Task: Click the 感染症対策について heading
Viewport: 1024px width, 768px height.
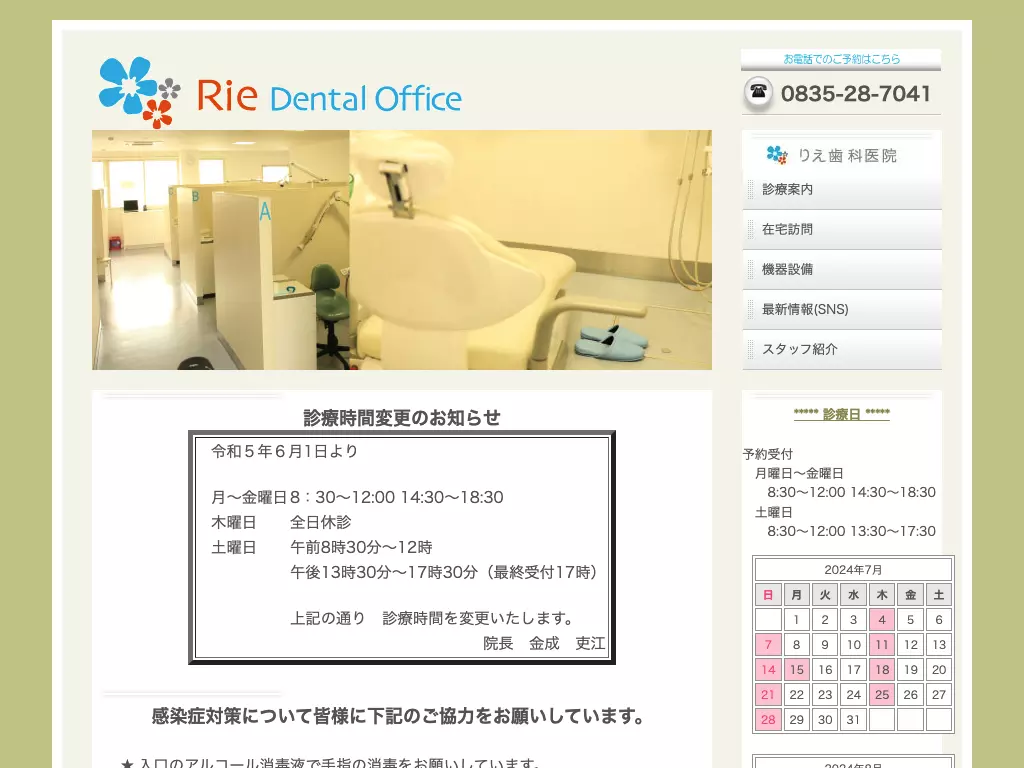Action: pyautogui.click(x=398, y=716)
